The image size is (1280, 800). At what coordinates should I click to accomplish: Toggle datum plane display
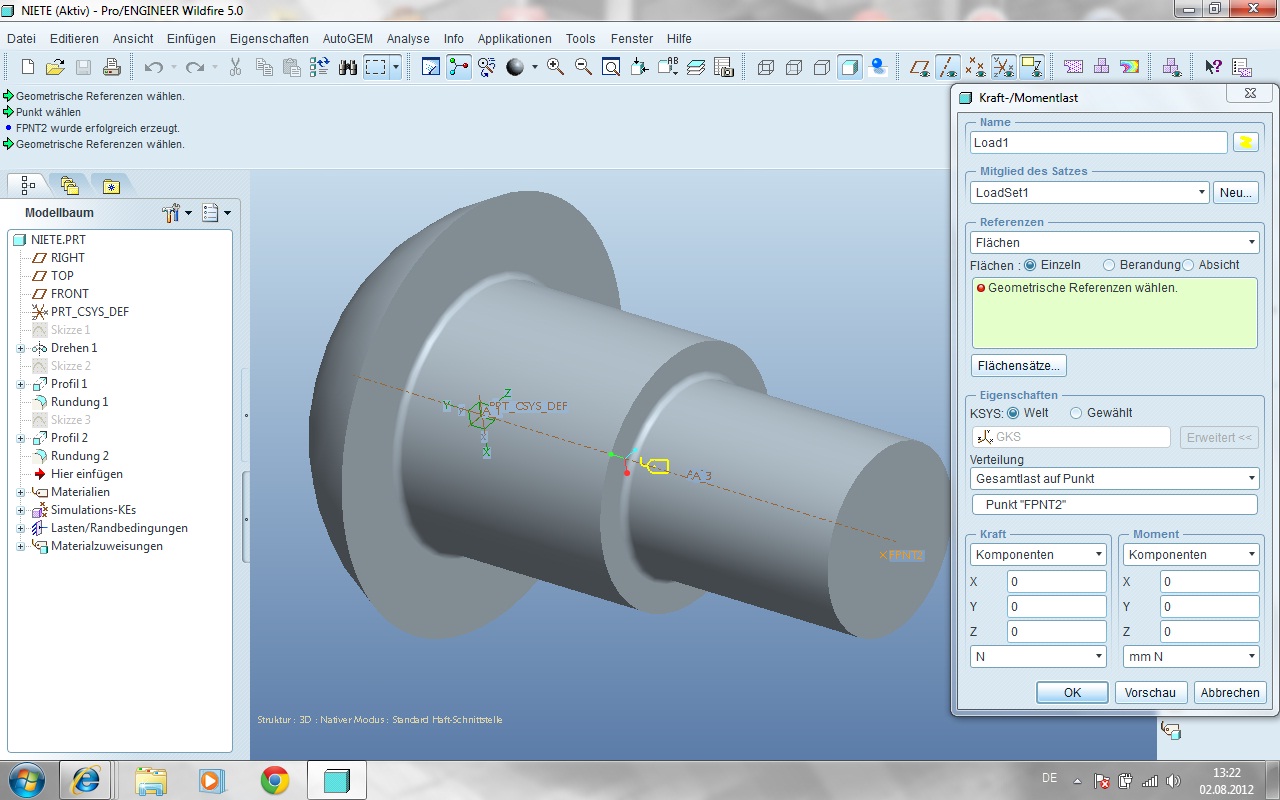click(920, 67)
